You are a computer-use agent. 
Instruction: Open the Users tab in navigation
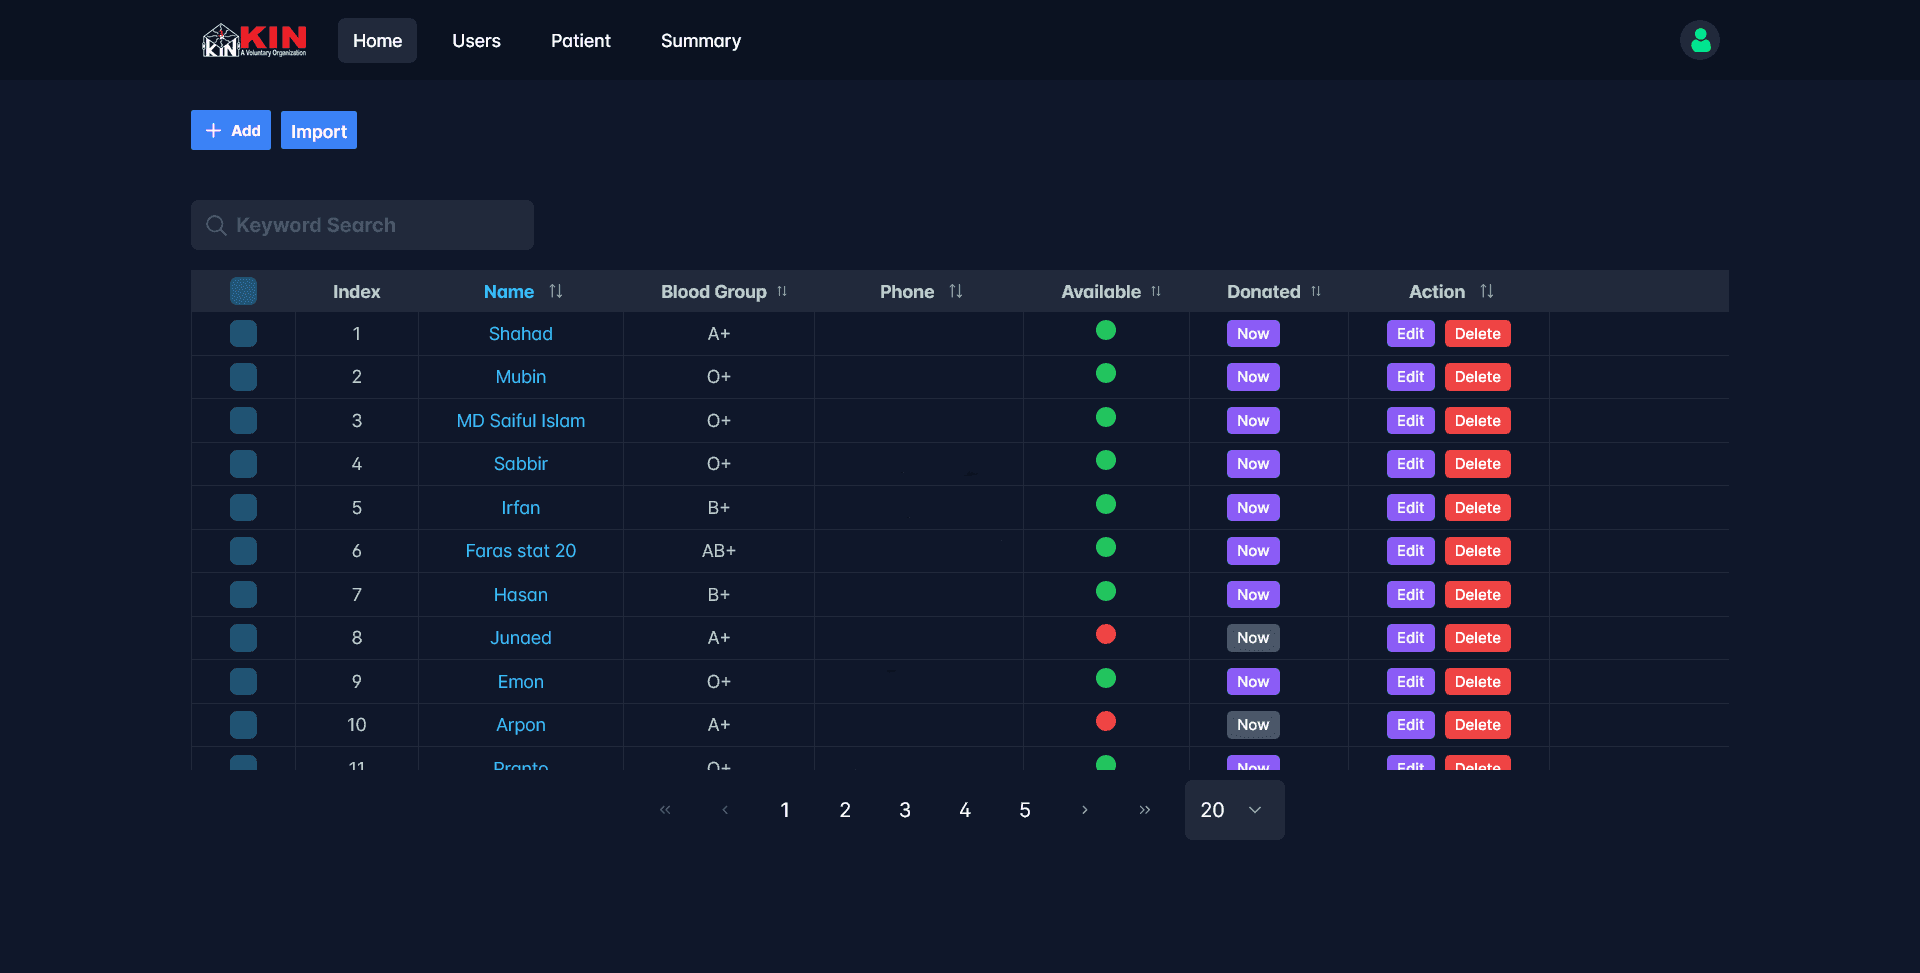click(476, 41)
